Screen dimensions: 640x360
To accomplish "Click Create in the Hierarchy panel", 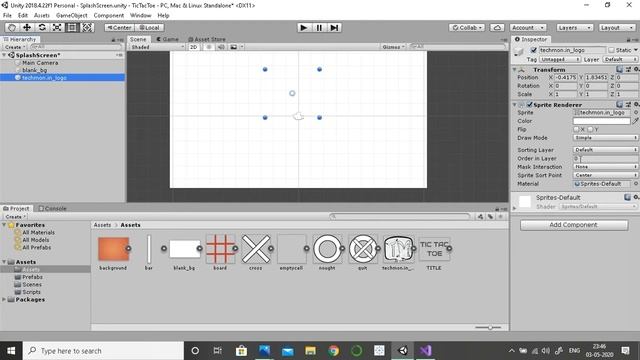I will point(16,47).
